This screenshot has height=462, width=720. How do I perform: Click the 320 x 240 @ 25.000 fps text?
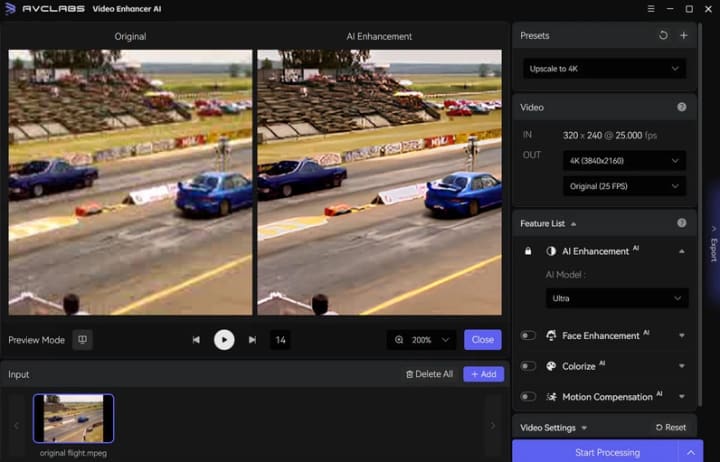coord(610,135)
